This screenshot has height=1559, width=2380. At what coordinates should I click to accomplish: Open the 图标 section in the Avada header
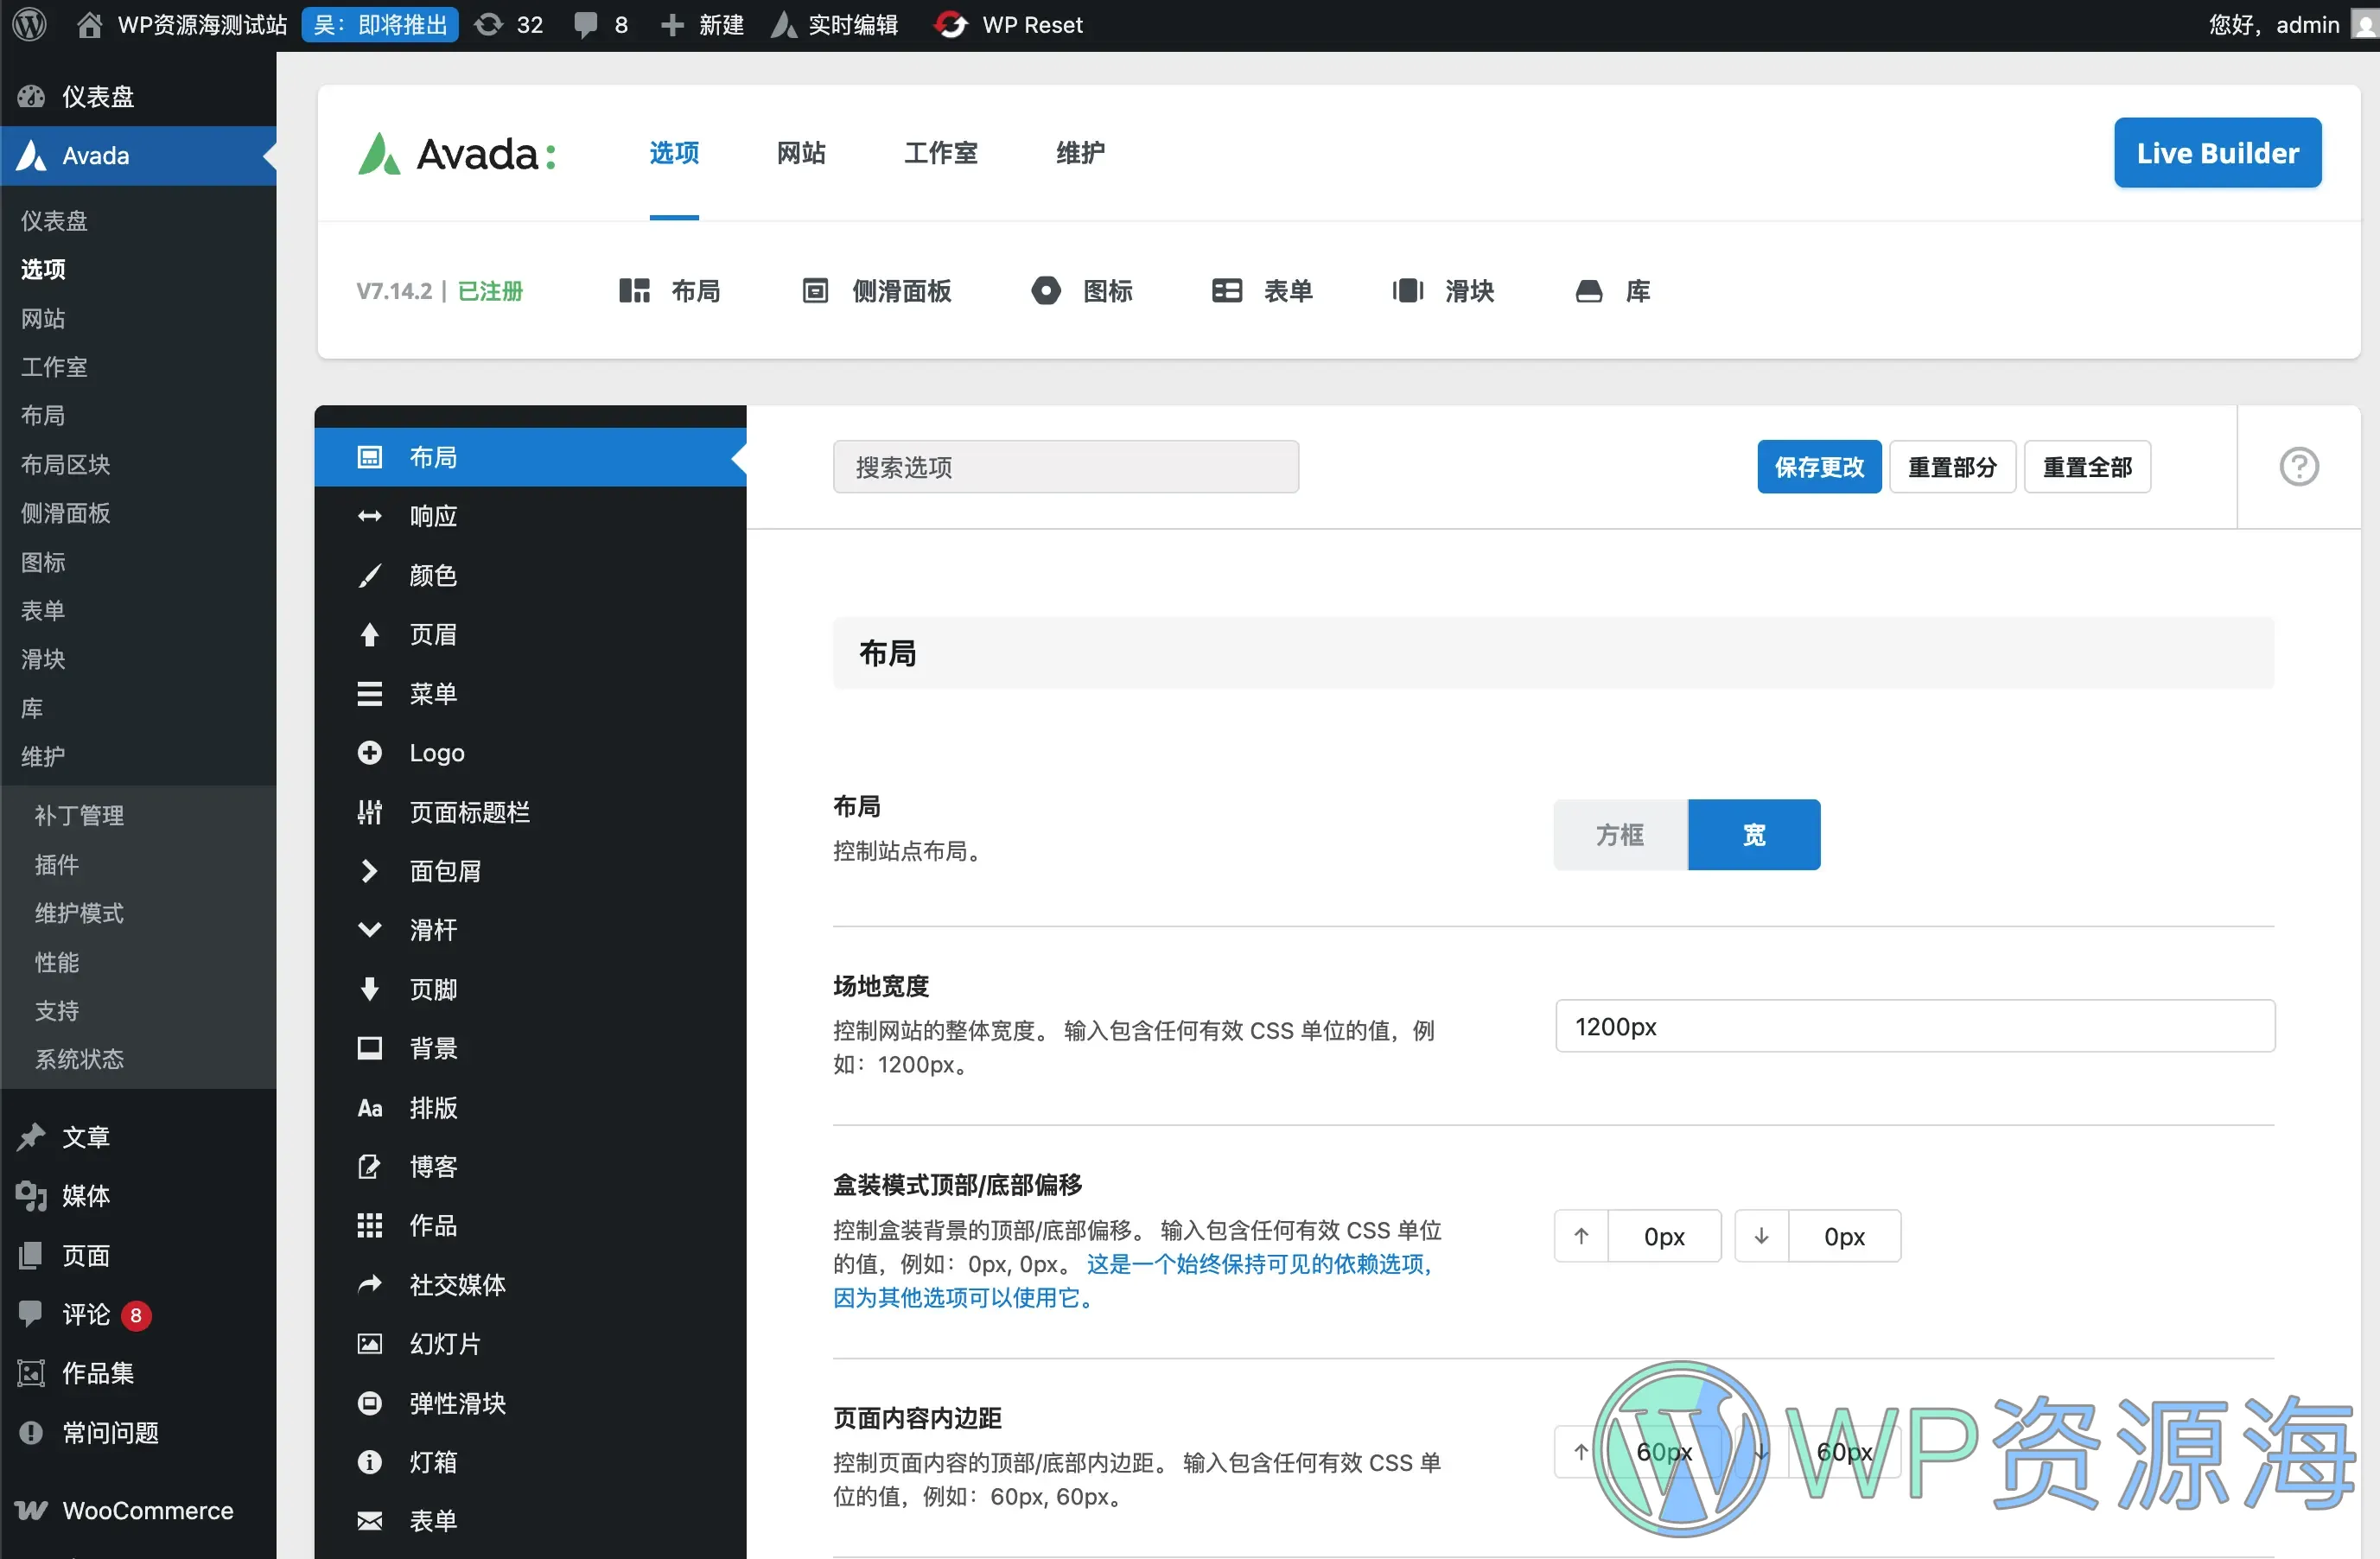tap(1045, 290)
